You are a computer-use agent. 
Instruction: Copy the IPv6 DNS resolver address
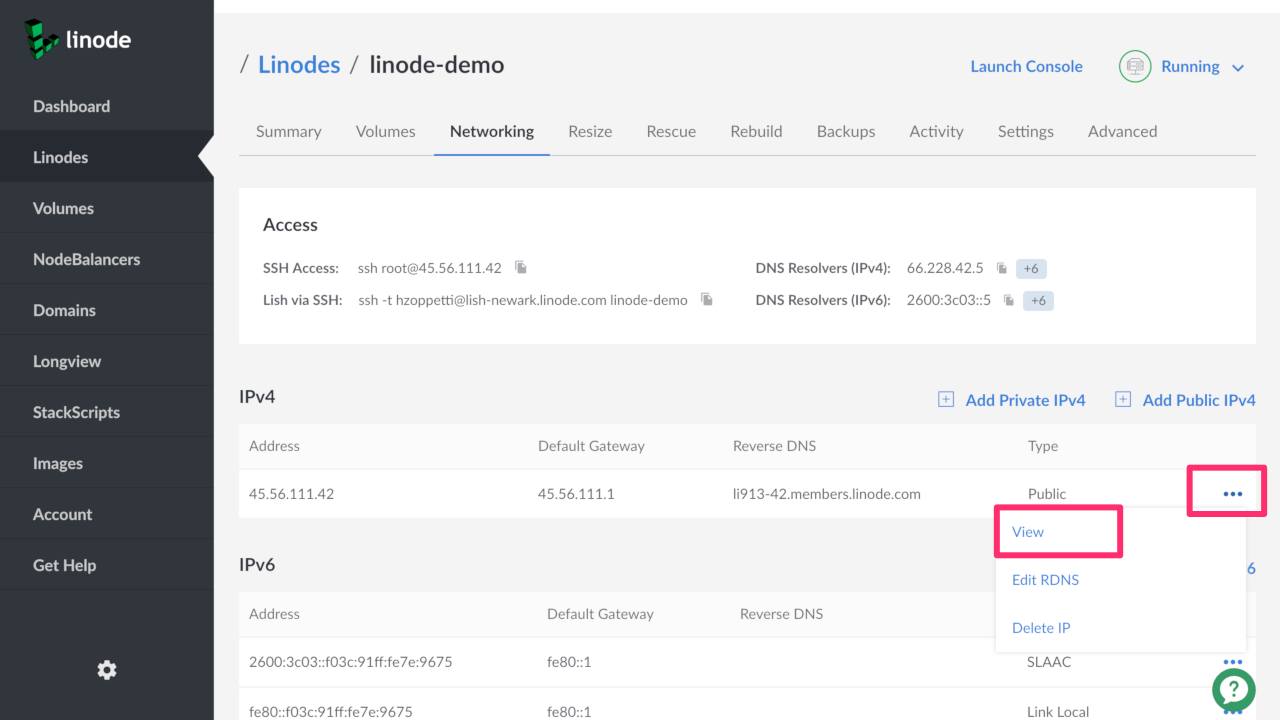pyautogui.click(x=1009, y=300)
